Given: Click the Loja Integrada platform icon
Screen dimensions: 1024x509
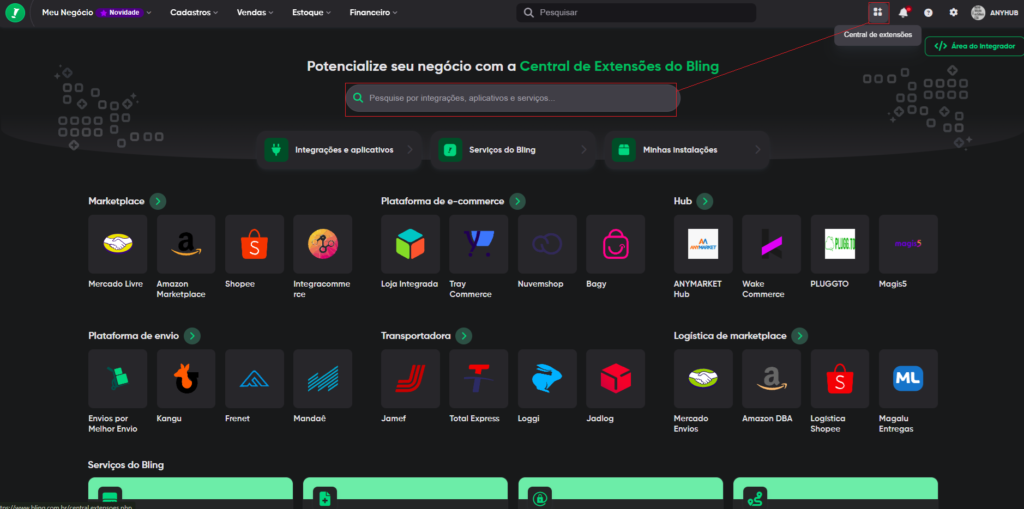Looking at the screenshot, I should click(x=410, y=244).
